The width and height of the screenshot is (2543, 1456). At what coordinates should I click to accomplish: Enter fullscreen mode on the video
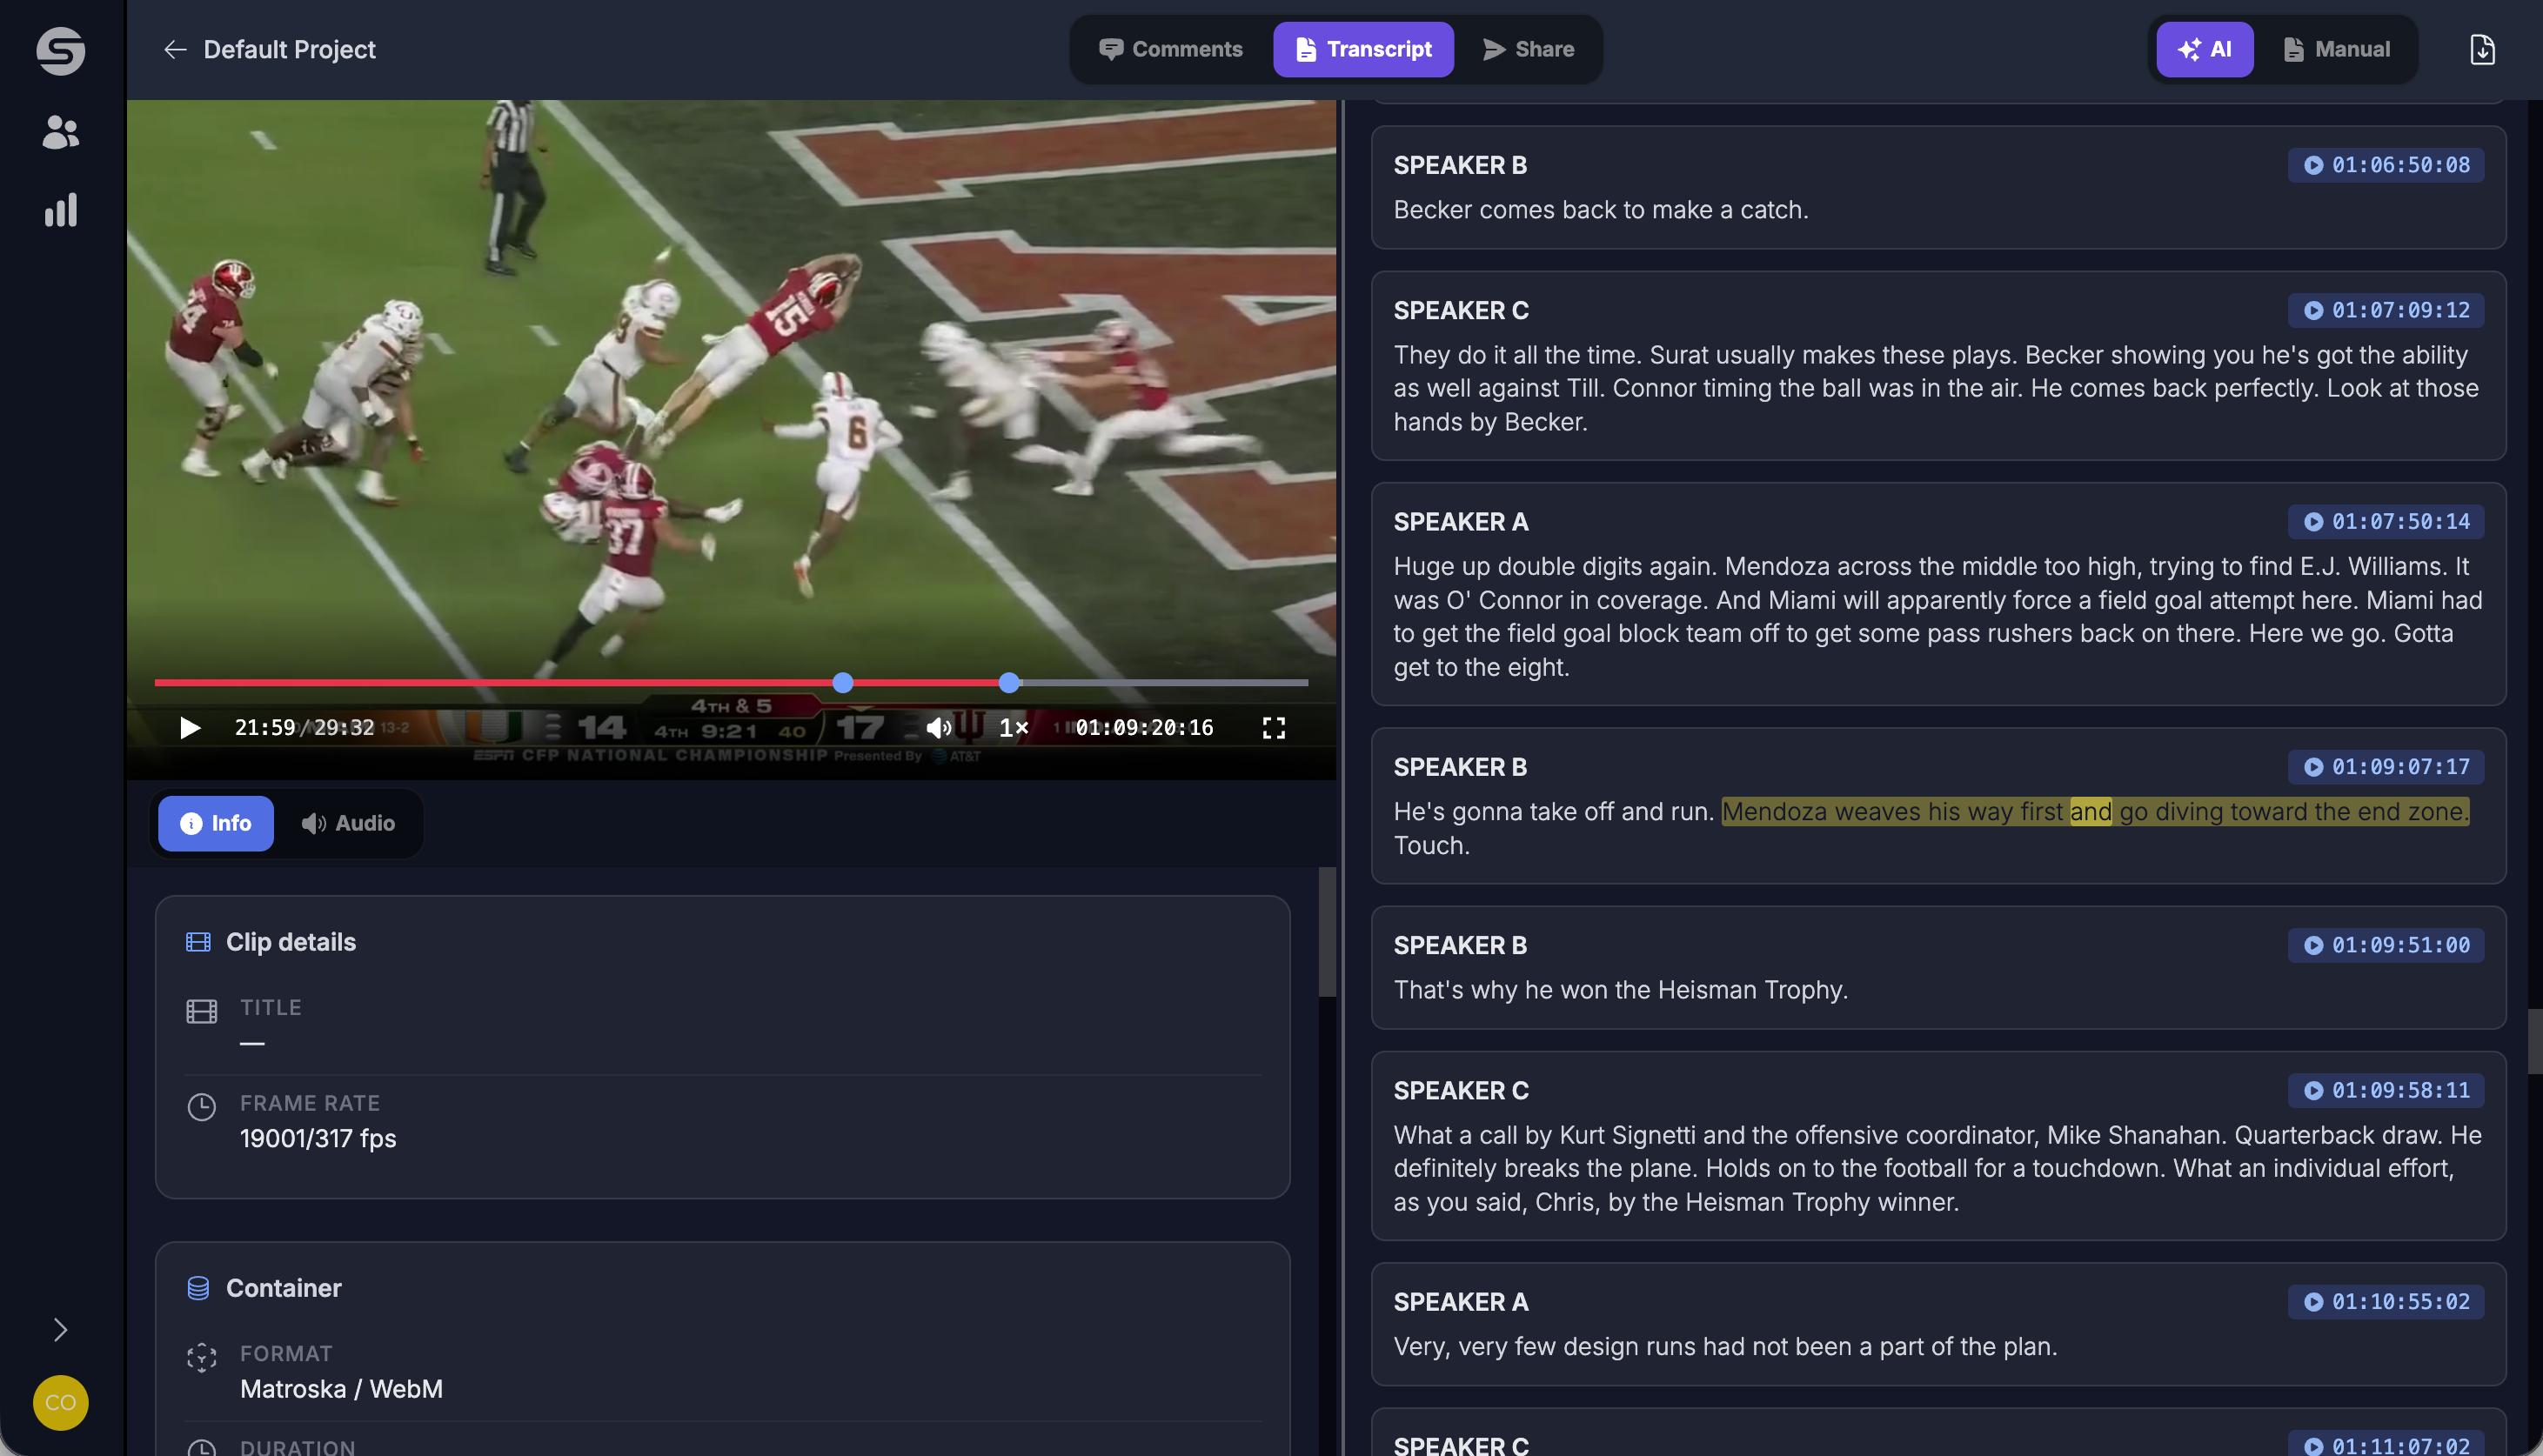[x=1273, y=727]
